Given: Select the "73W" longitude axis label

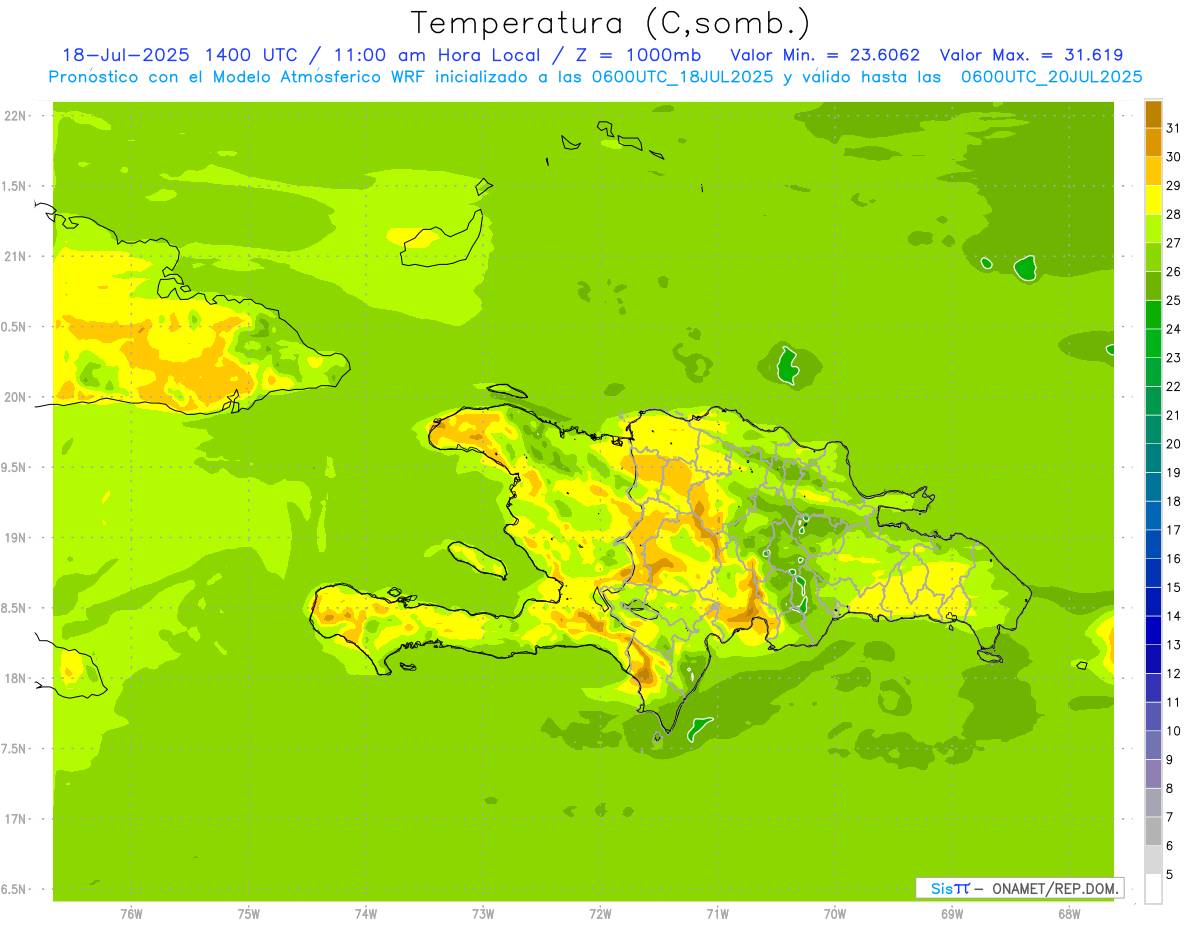Looking at the screenshot, I should 483,914.
